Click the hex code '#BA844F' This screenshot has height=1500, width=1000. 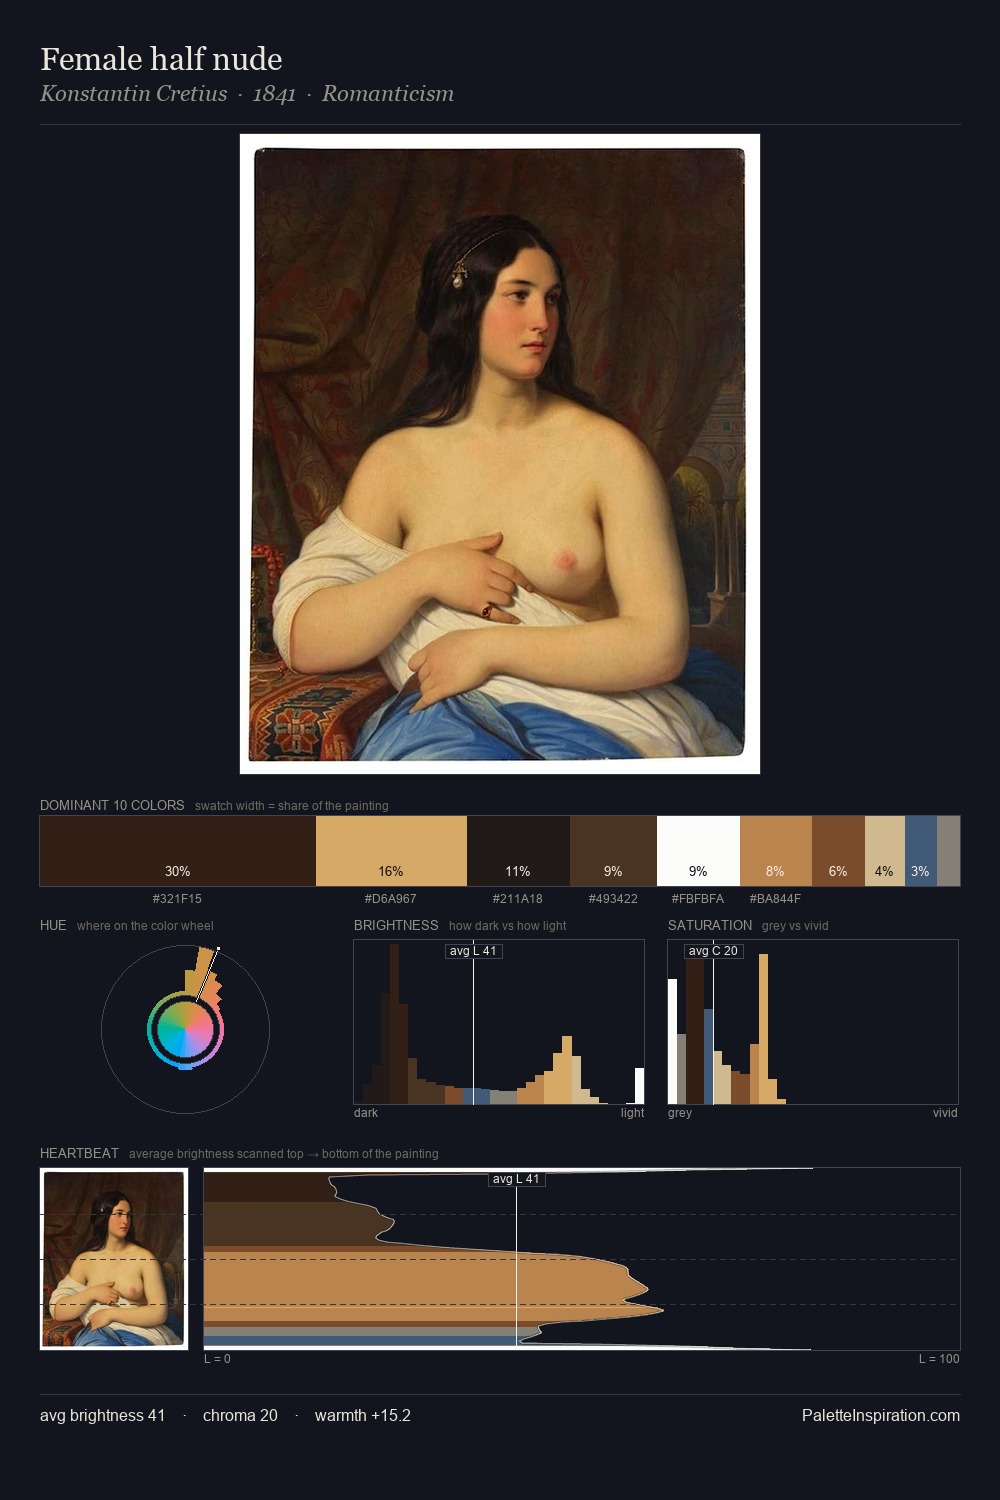tap(775, 899)
